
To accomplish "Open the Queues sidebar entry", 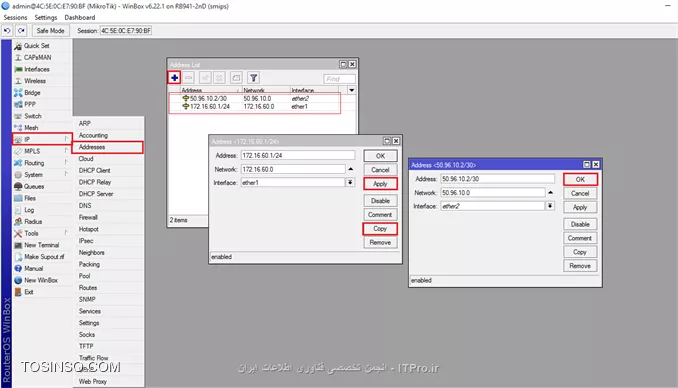I will (x=34, y=186).
